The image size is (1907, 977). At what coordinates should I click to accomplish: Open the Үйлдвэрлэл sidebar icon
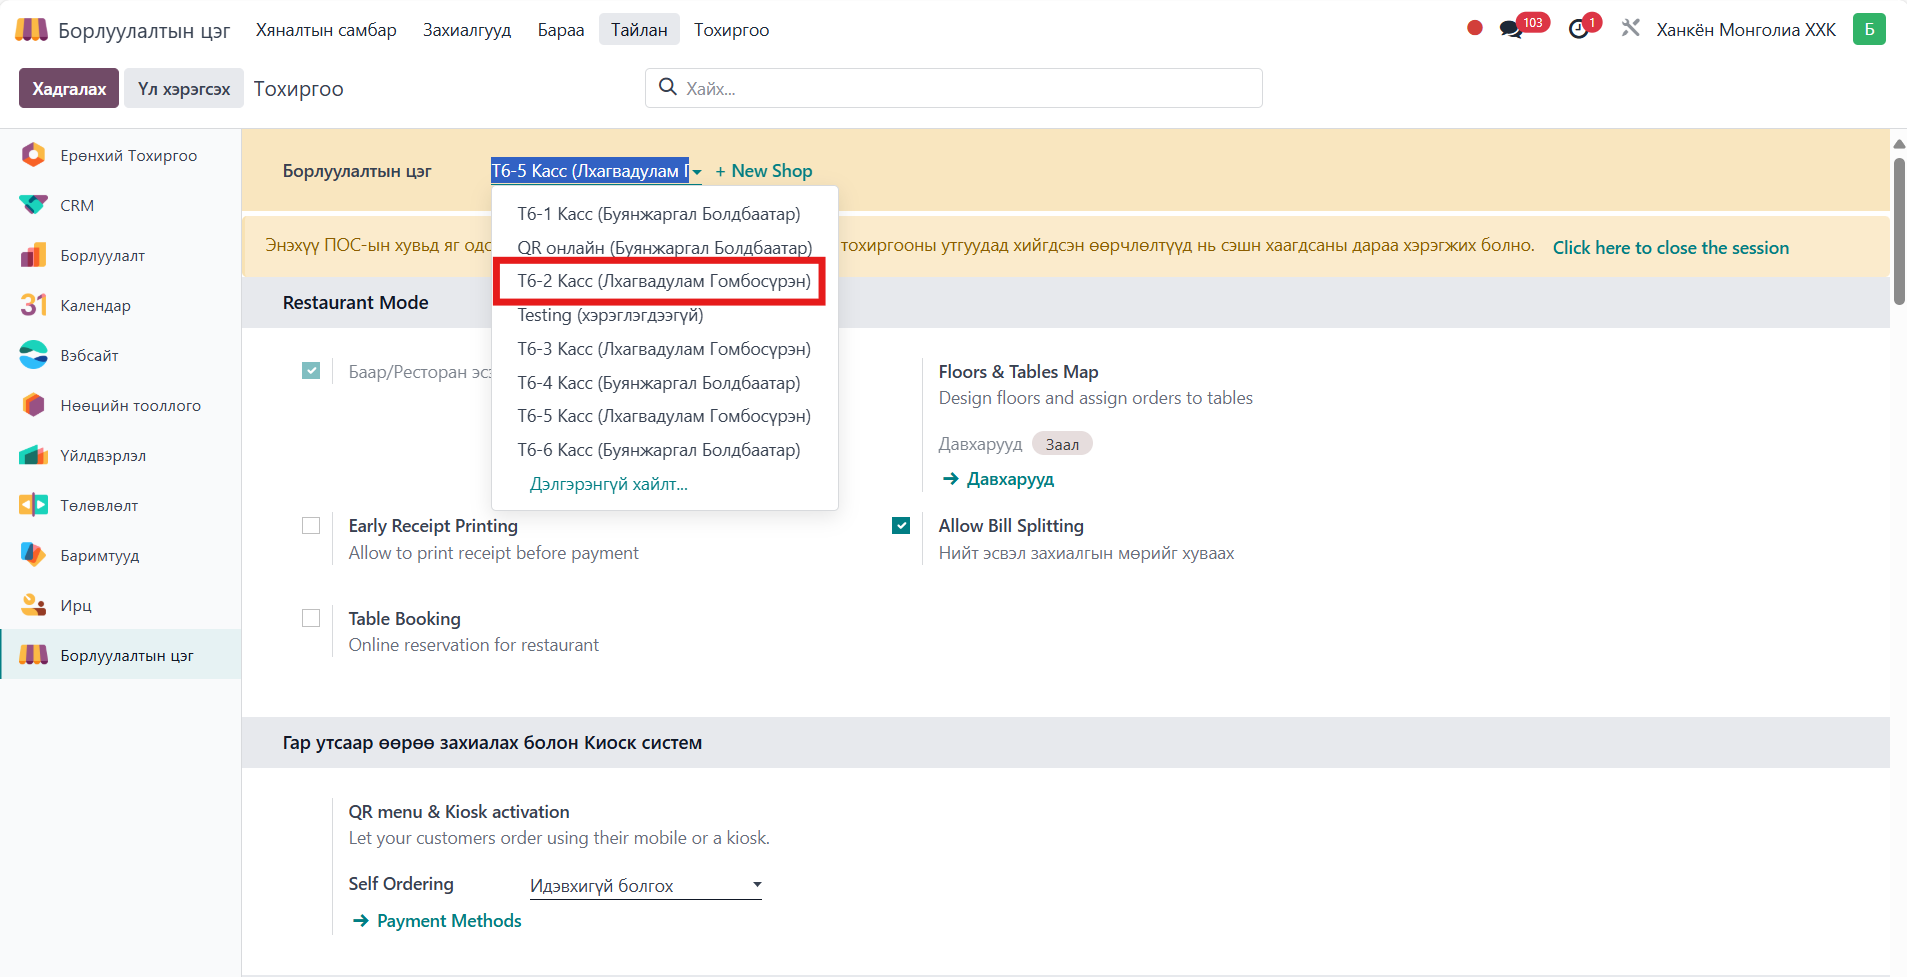pyautogui.click(x=33, y=455)
